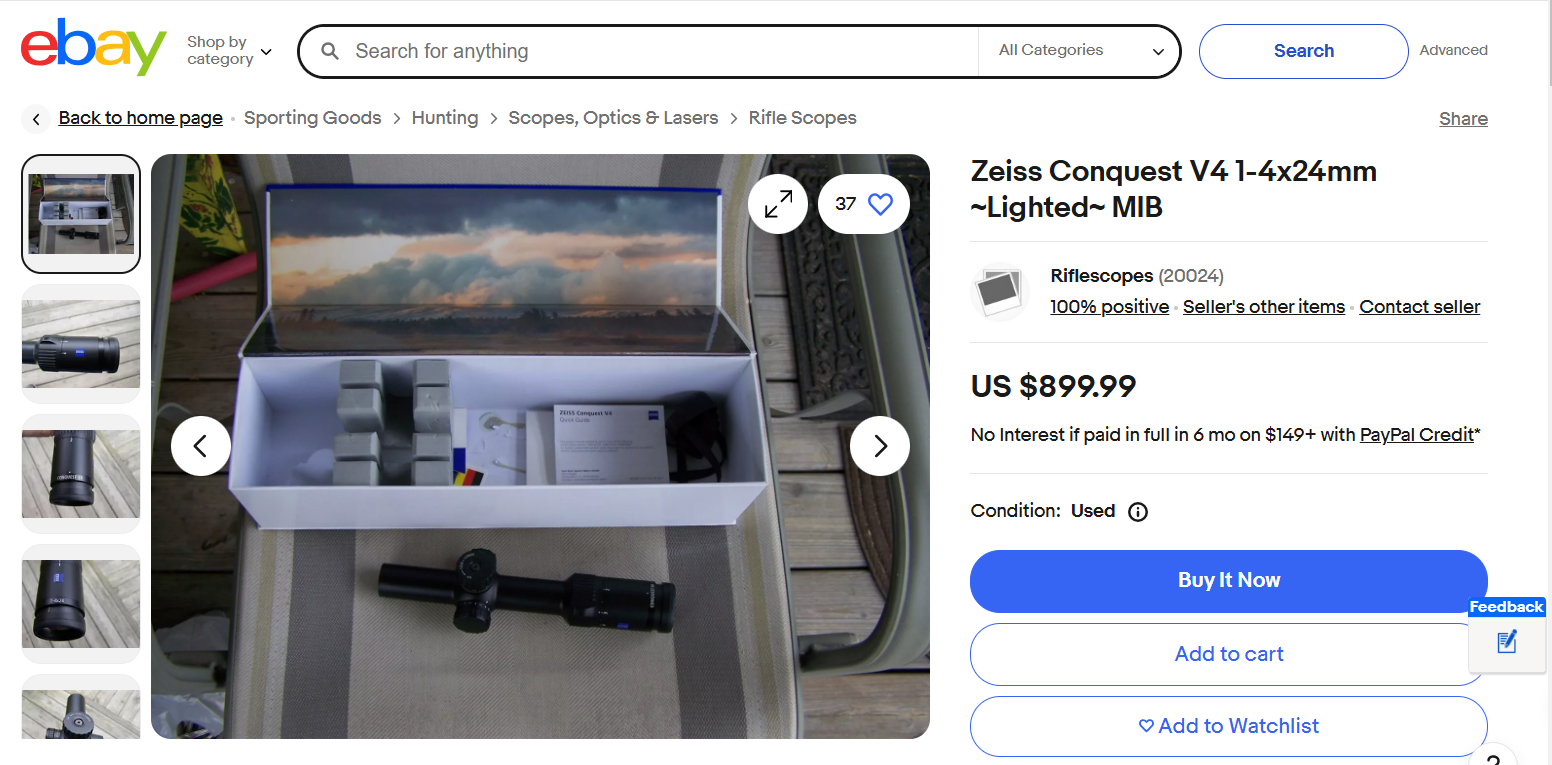
Task: Show the next product image
Action: [880, 446]
